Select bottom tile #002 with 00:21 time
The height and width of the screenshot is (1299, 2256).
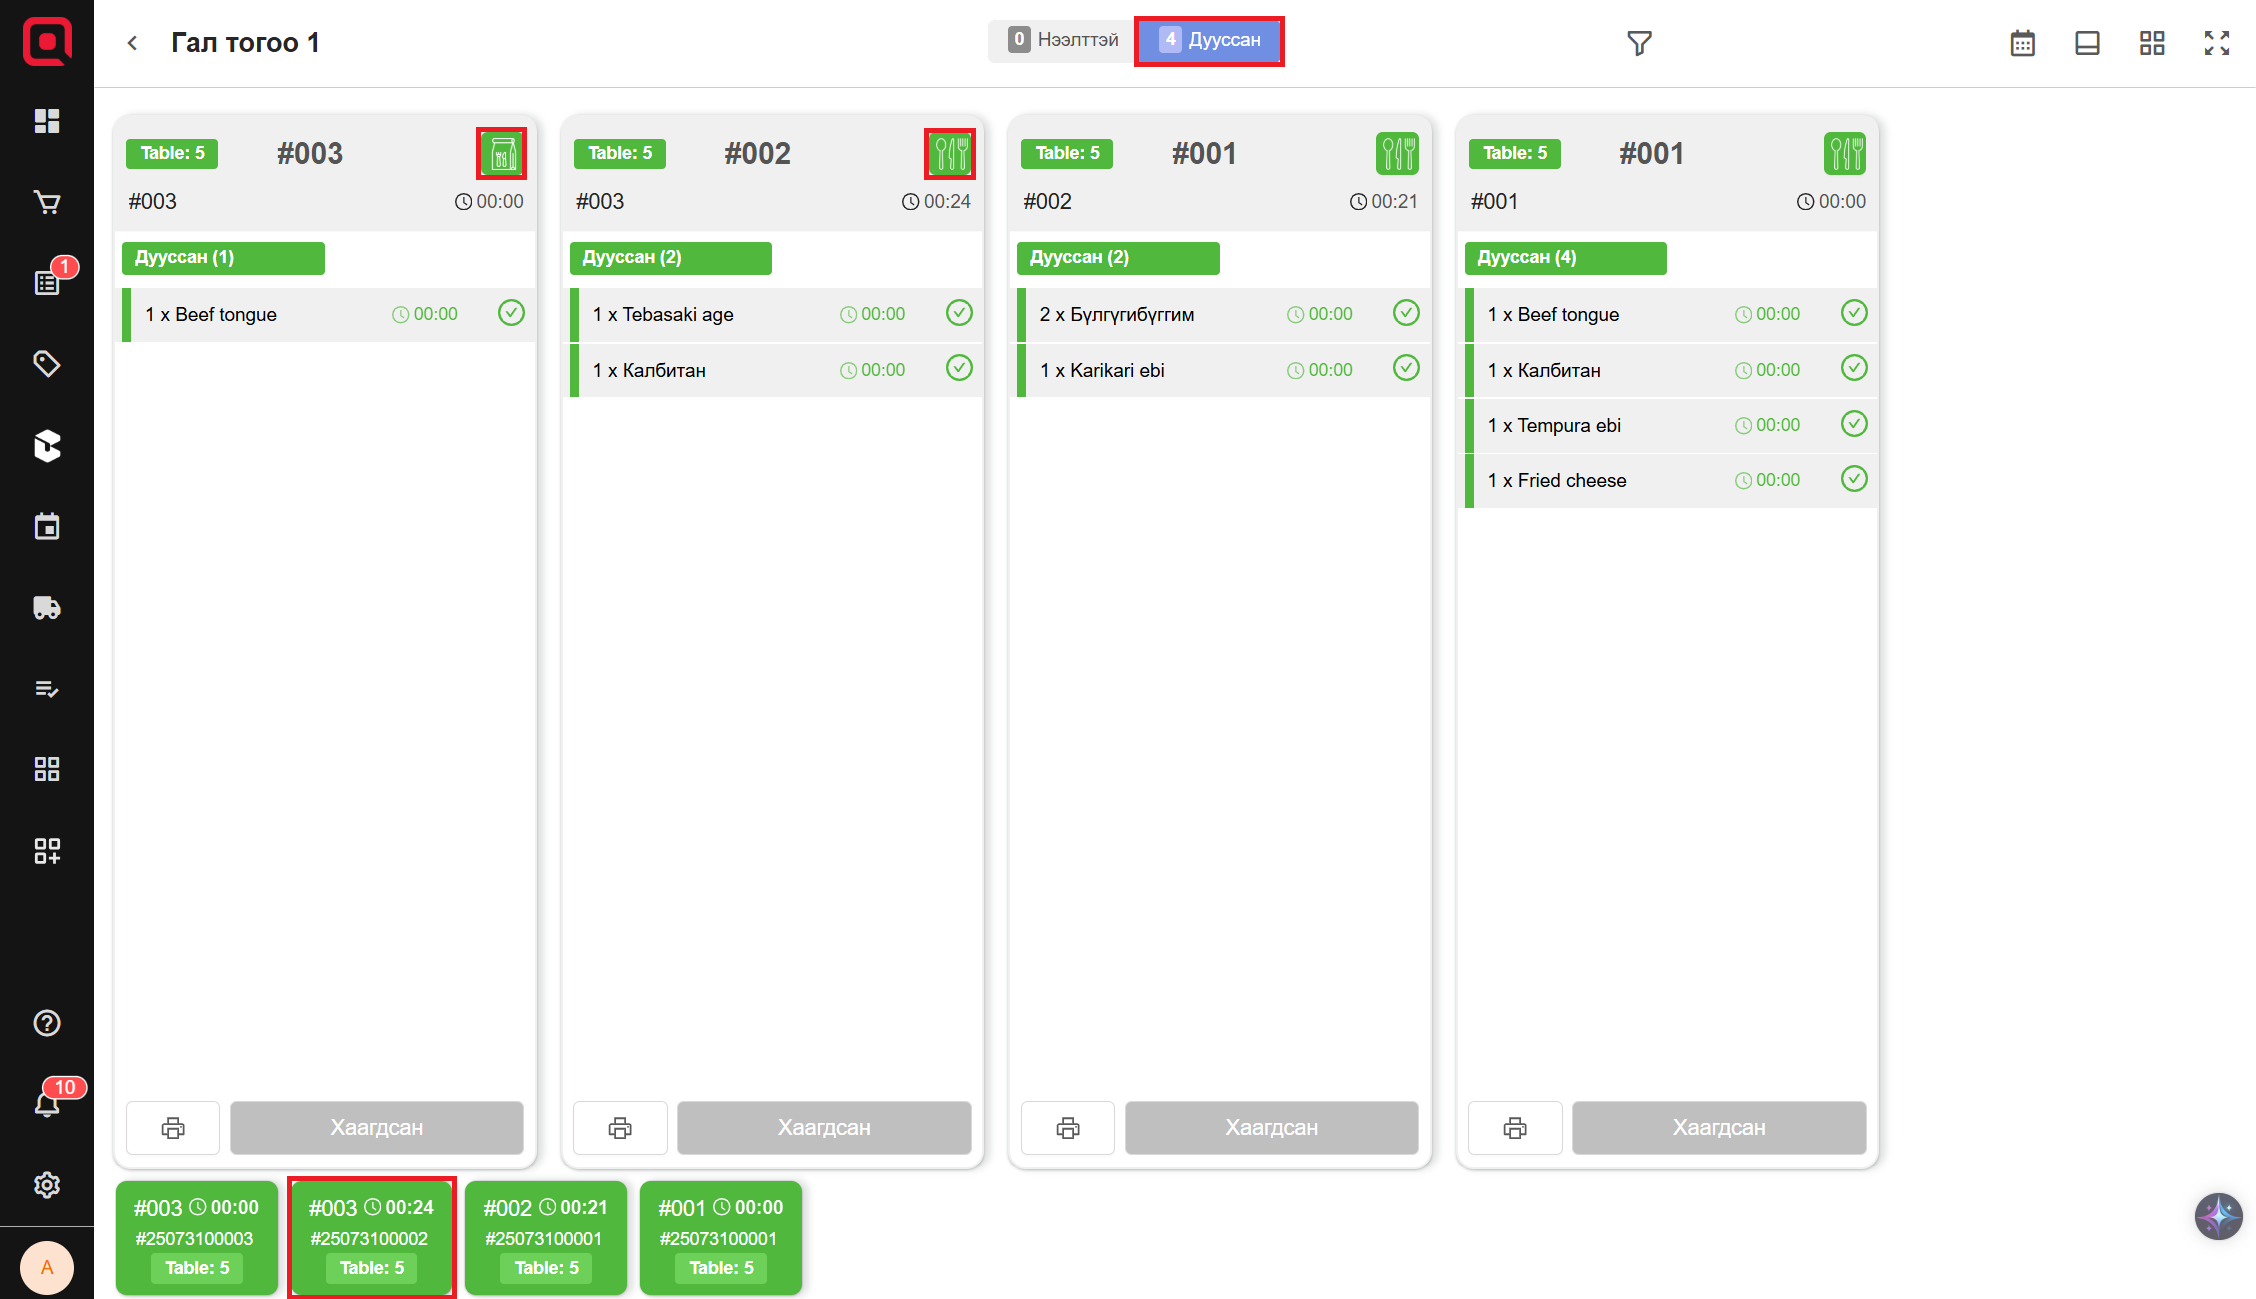tap(545, 1237)
